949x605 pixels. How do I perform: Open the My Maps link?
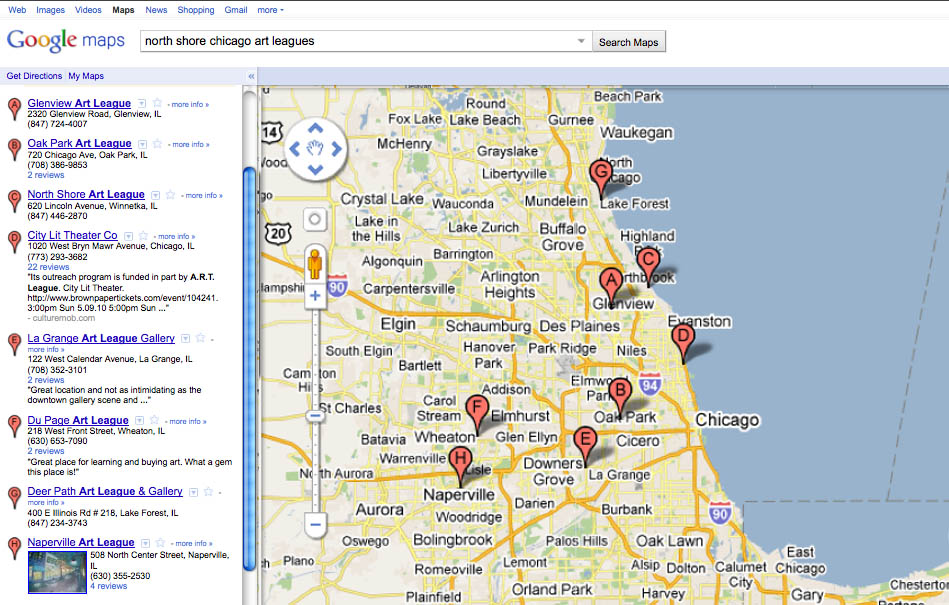point(86,76)
